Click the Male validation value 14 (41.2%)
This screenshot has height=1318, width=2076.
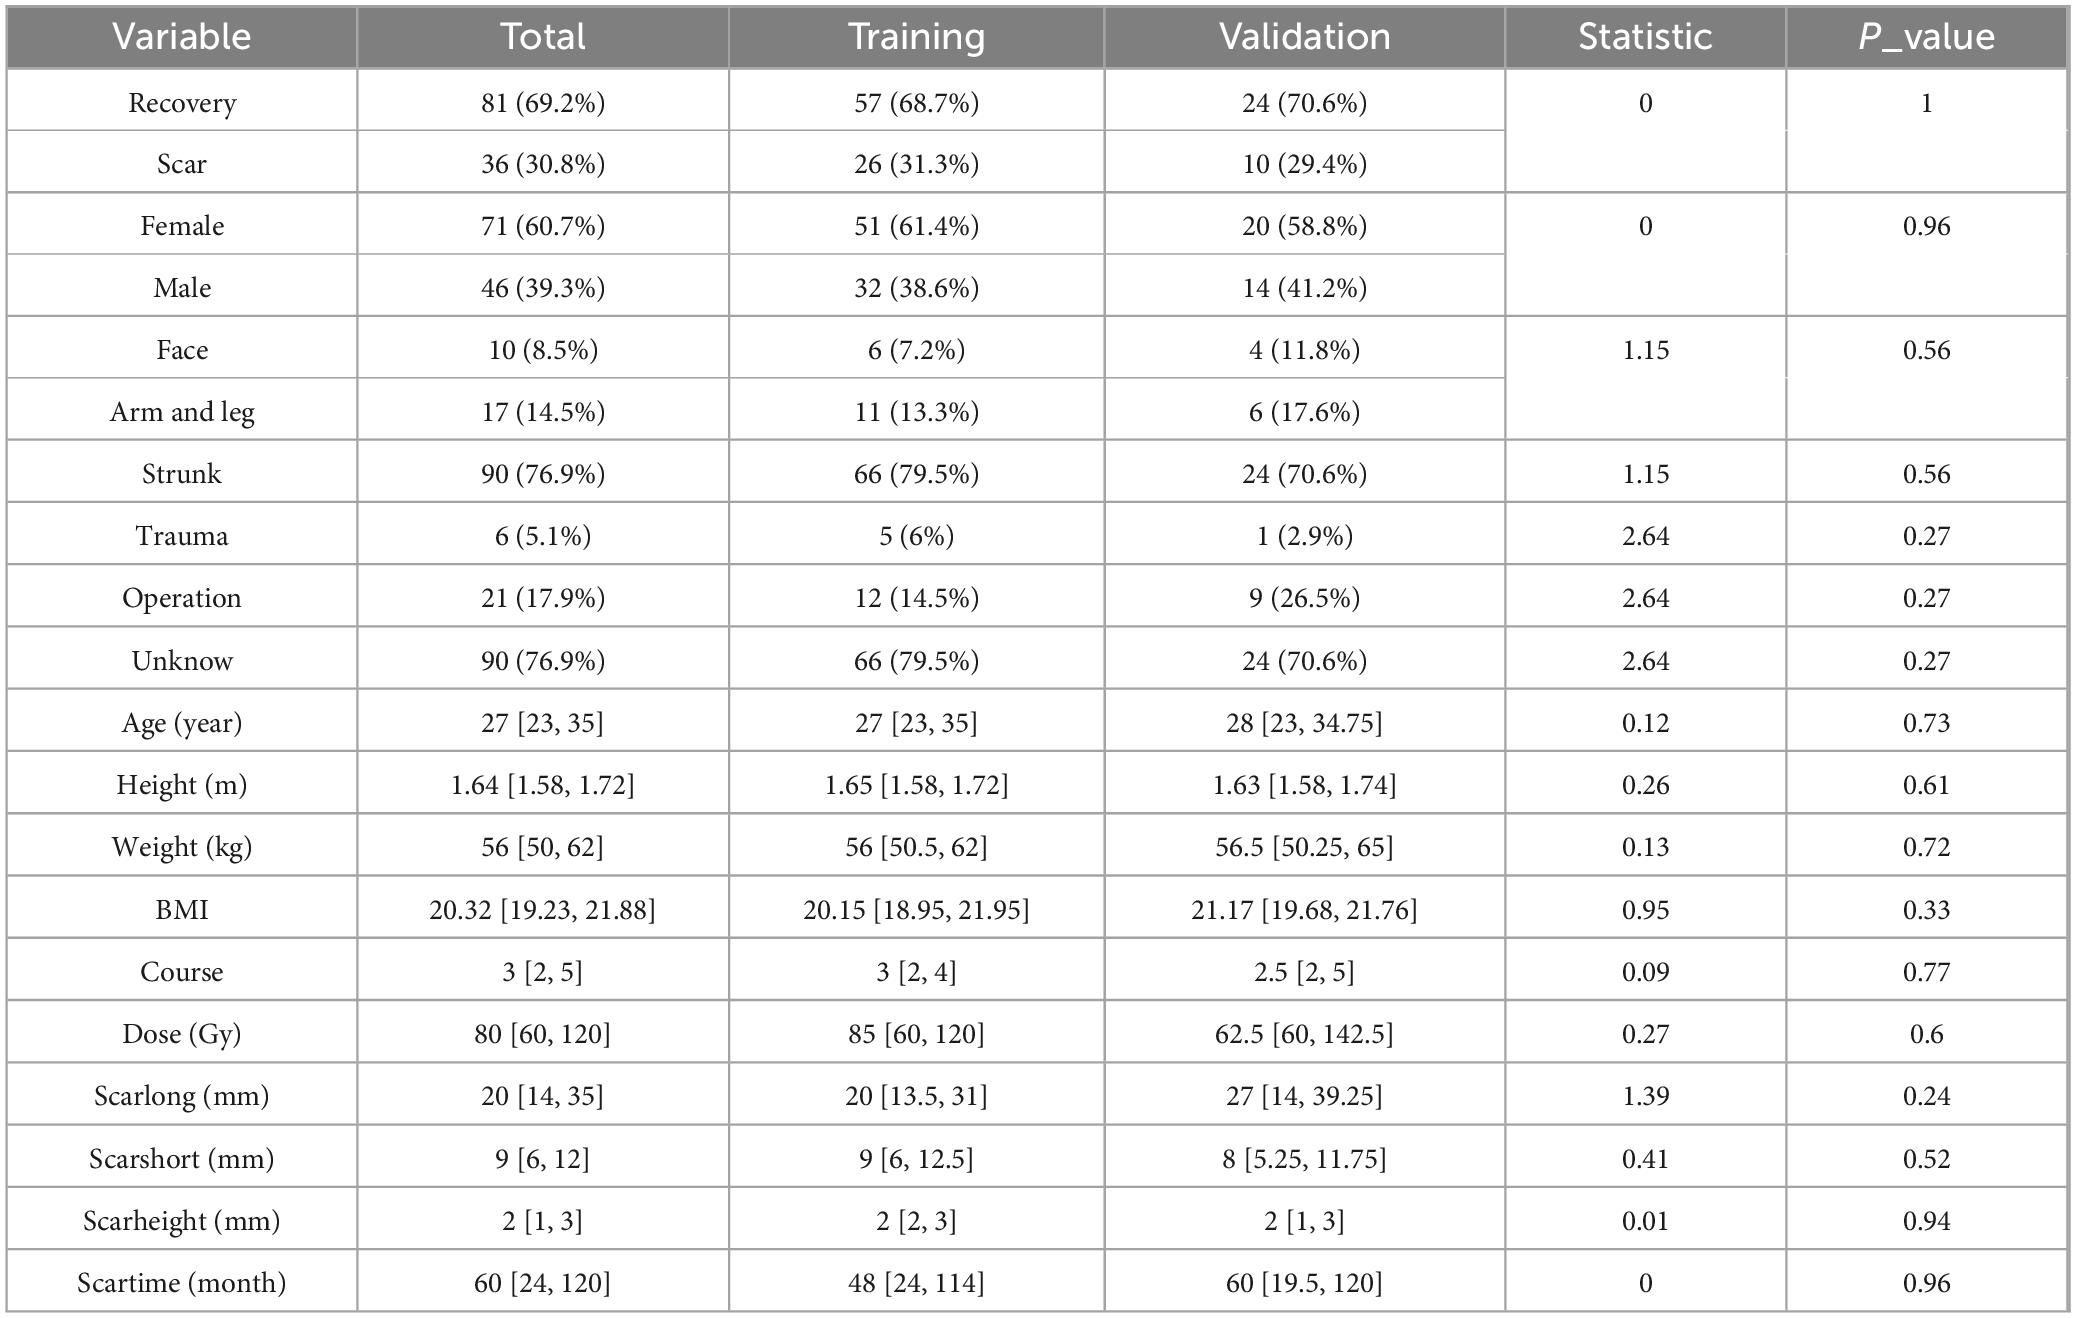coord(1305,288)
